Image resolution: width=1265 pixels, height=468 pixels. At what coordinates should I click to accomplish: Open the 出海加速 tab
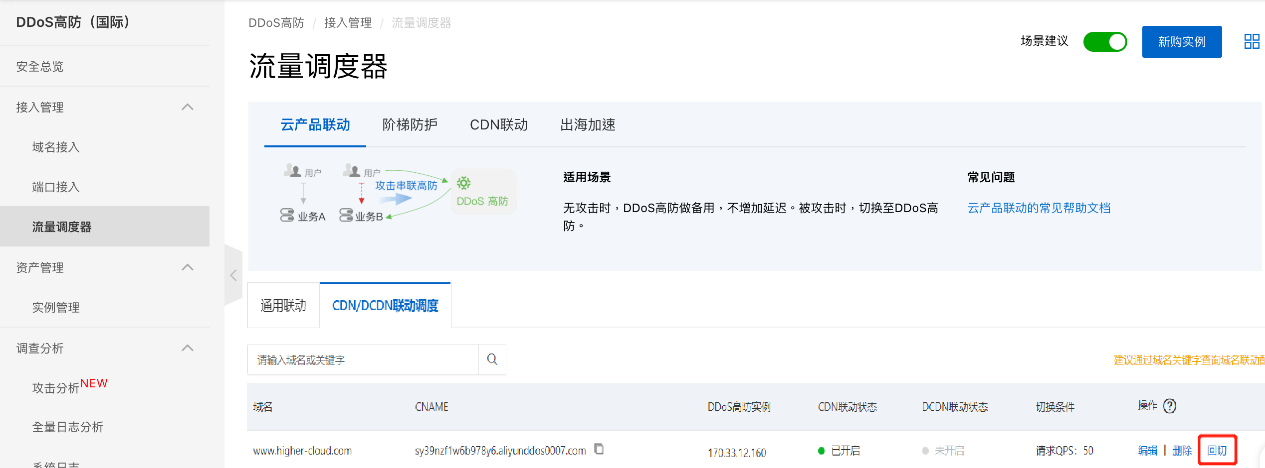[588, 125]
